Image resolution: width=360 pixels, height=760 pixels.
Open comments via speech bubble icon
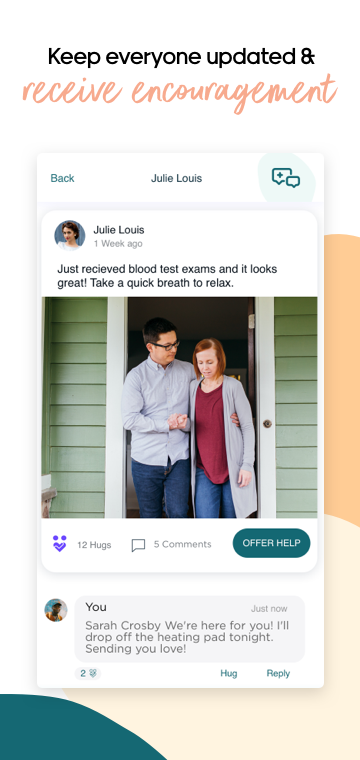(x=139, y=545)
